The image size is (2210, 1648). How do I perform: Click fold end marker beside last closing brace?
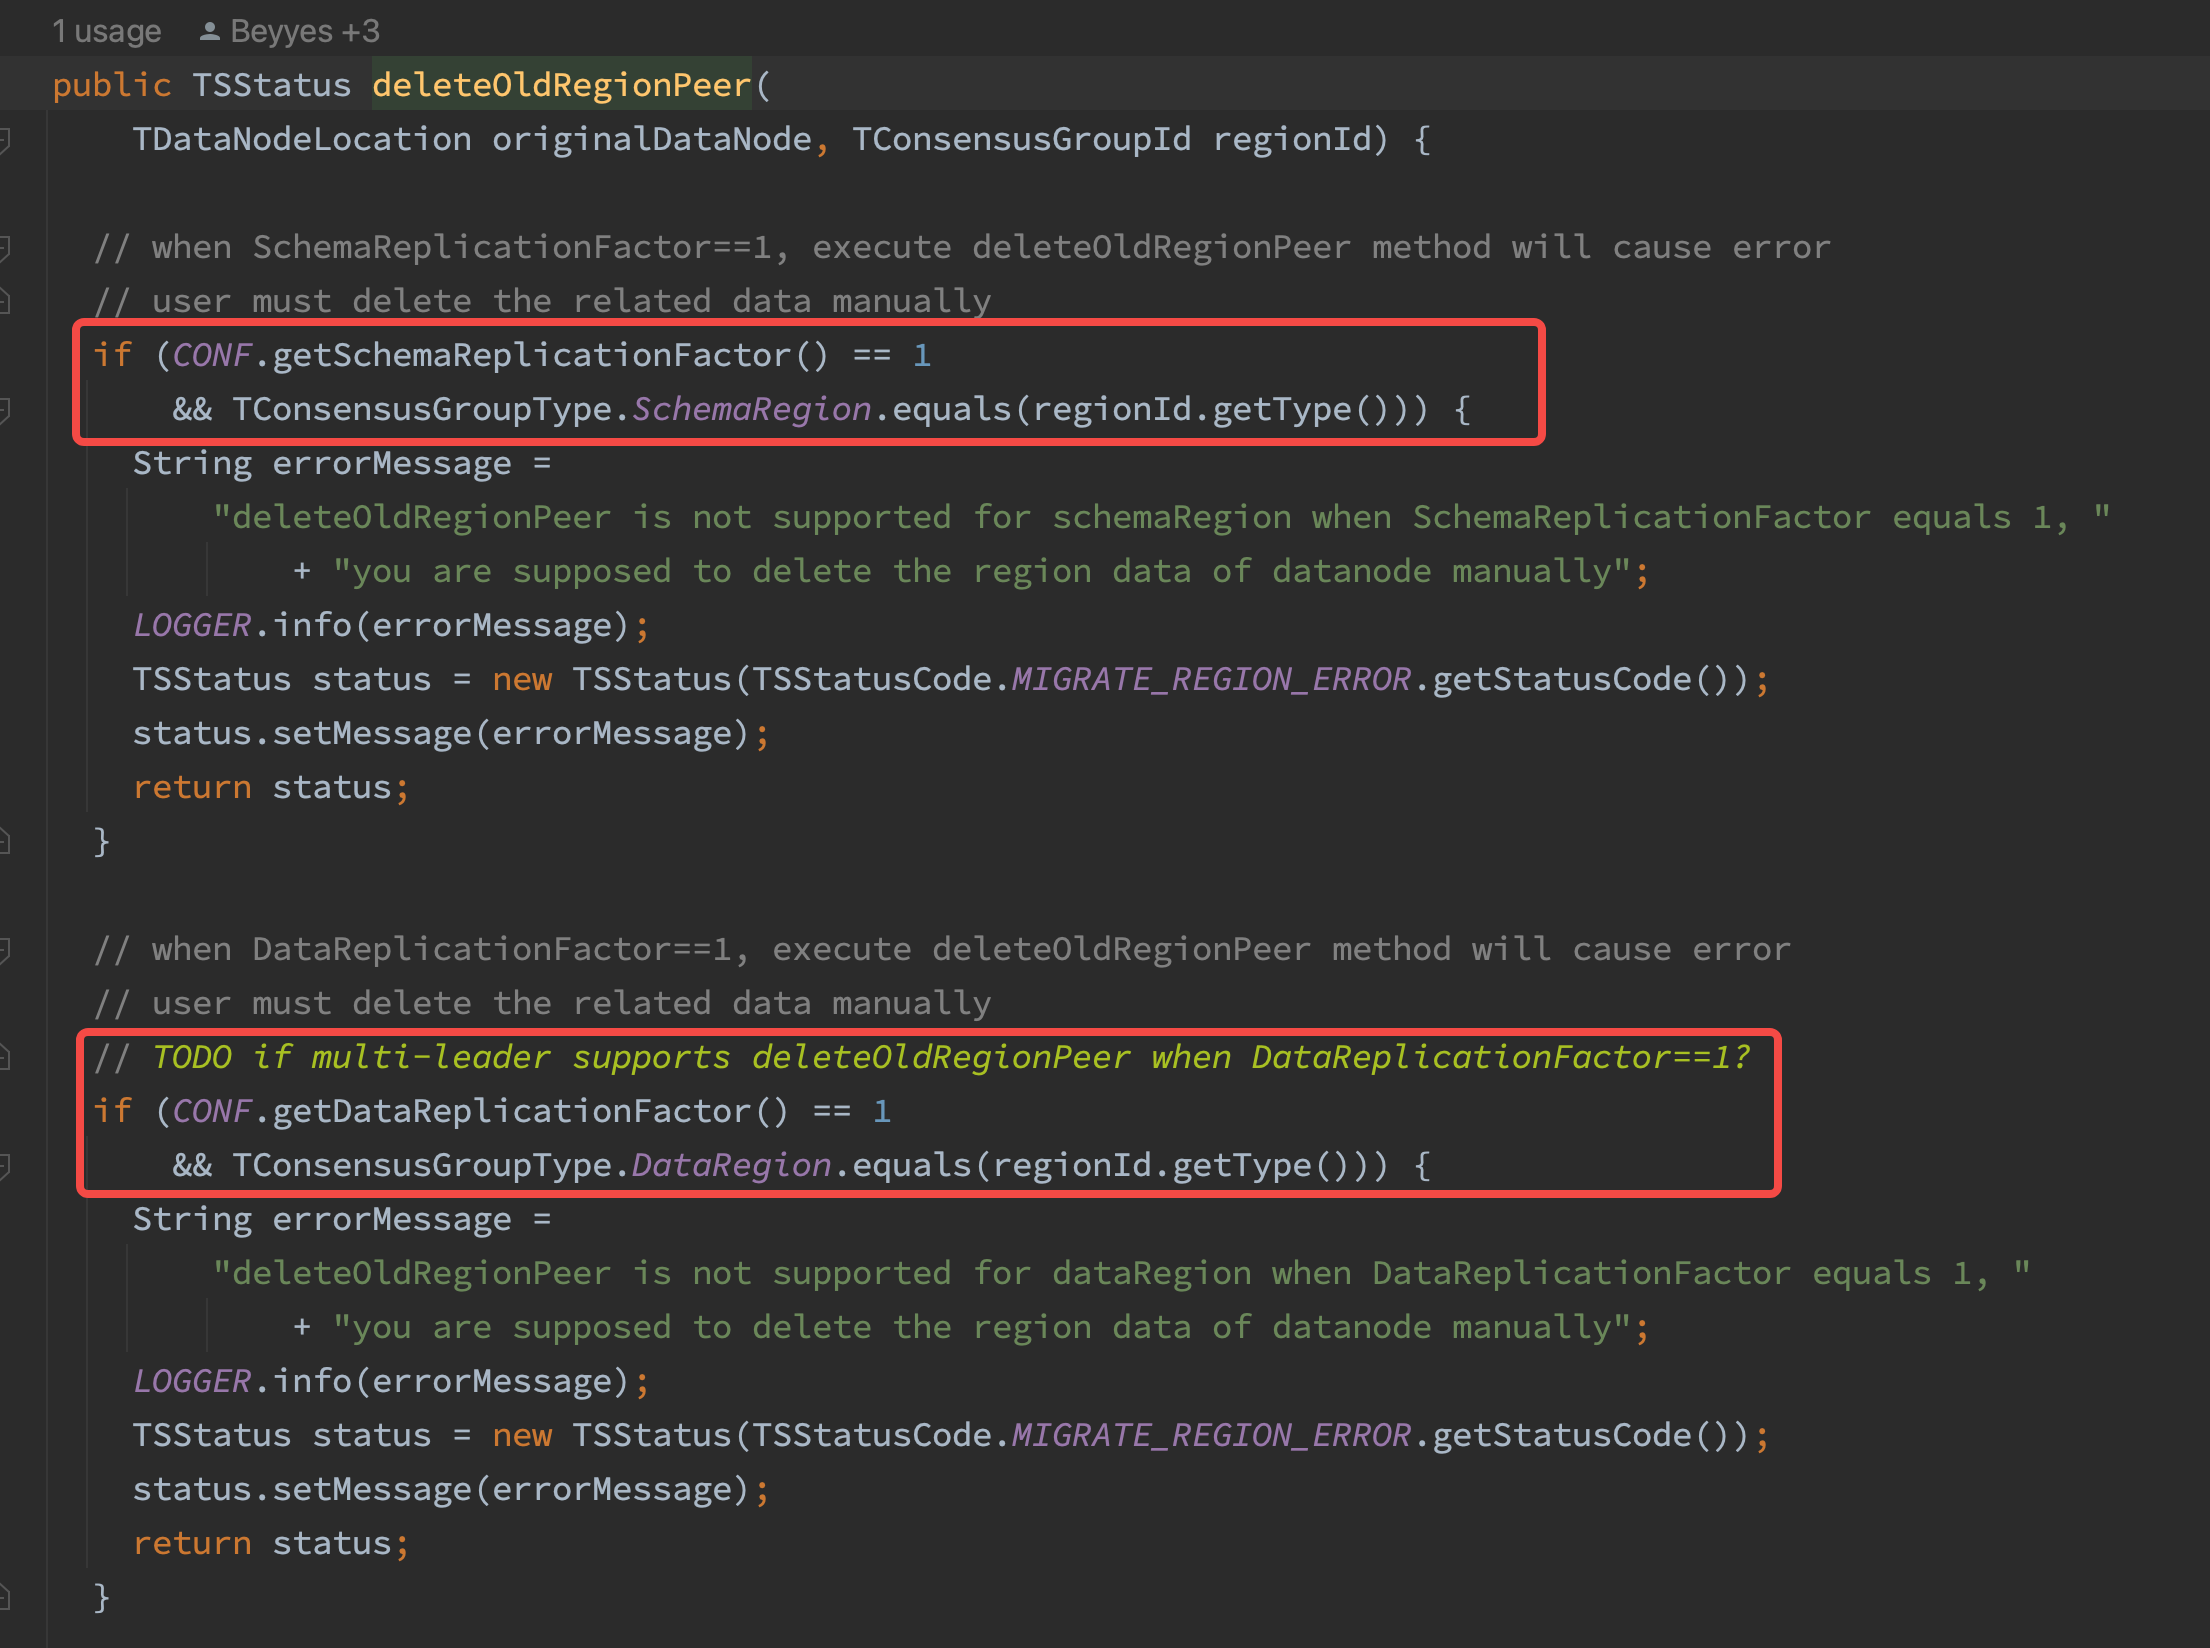coord(4,1597)
